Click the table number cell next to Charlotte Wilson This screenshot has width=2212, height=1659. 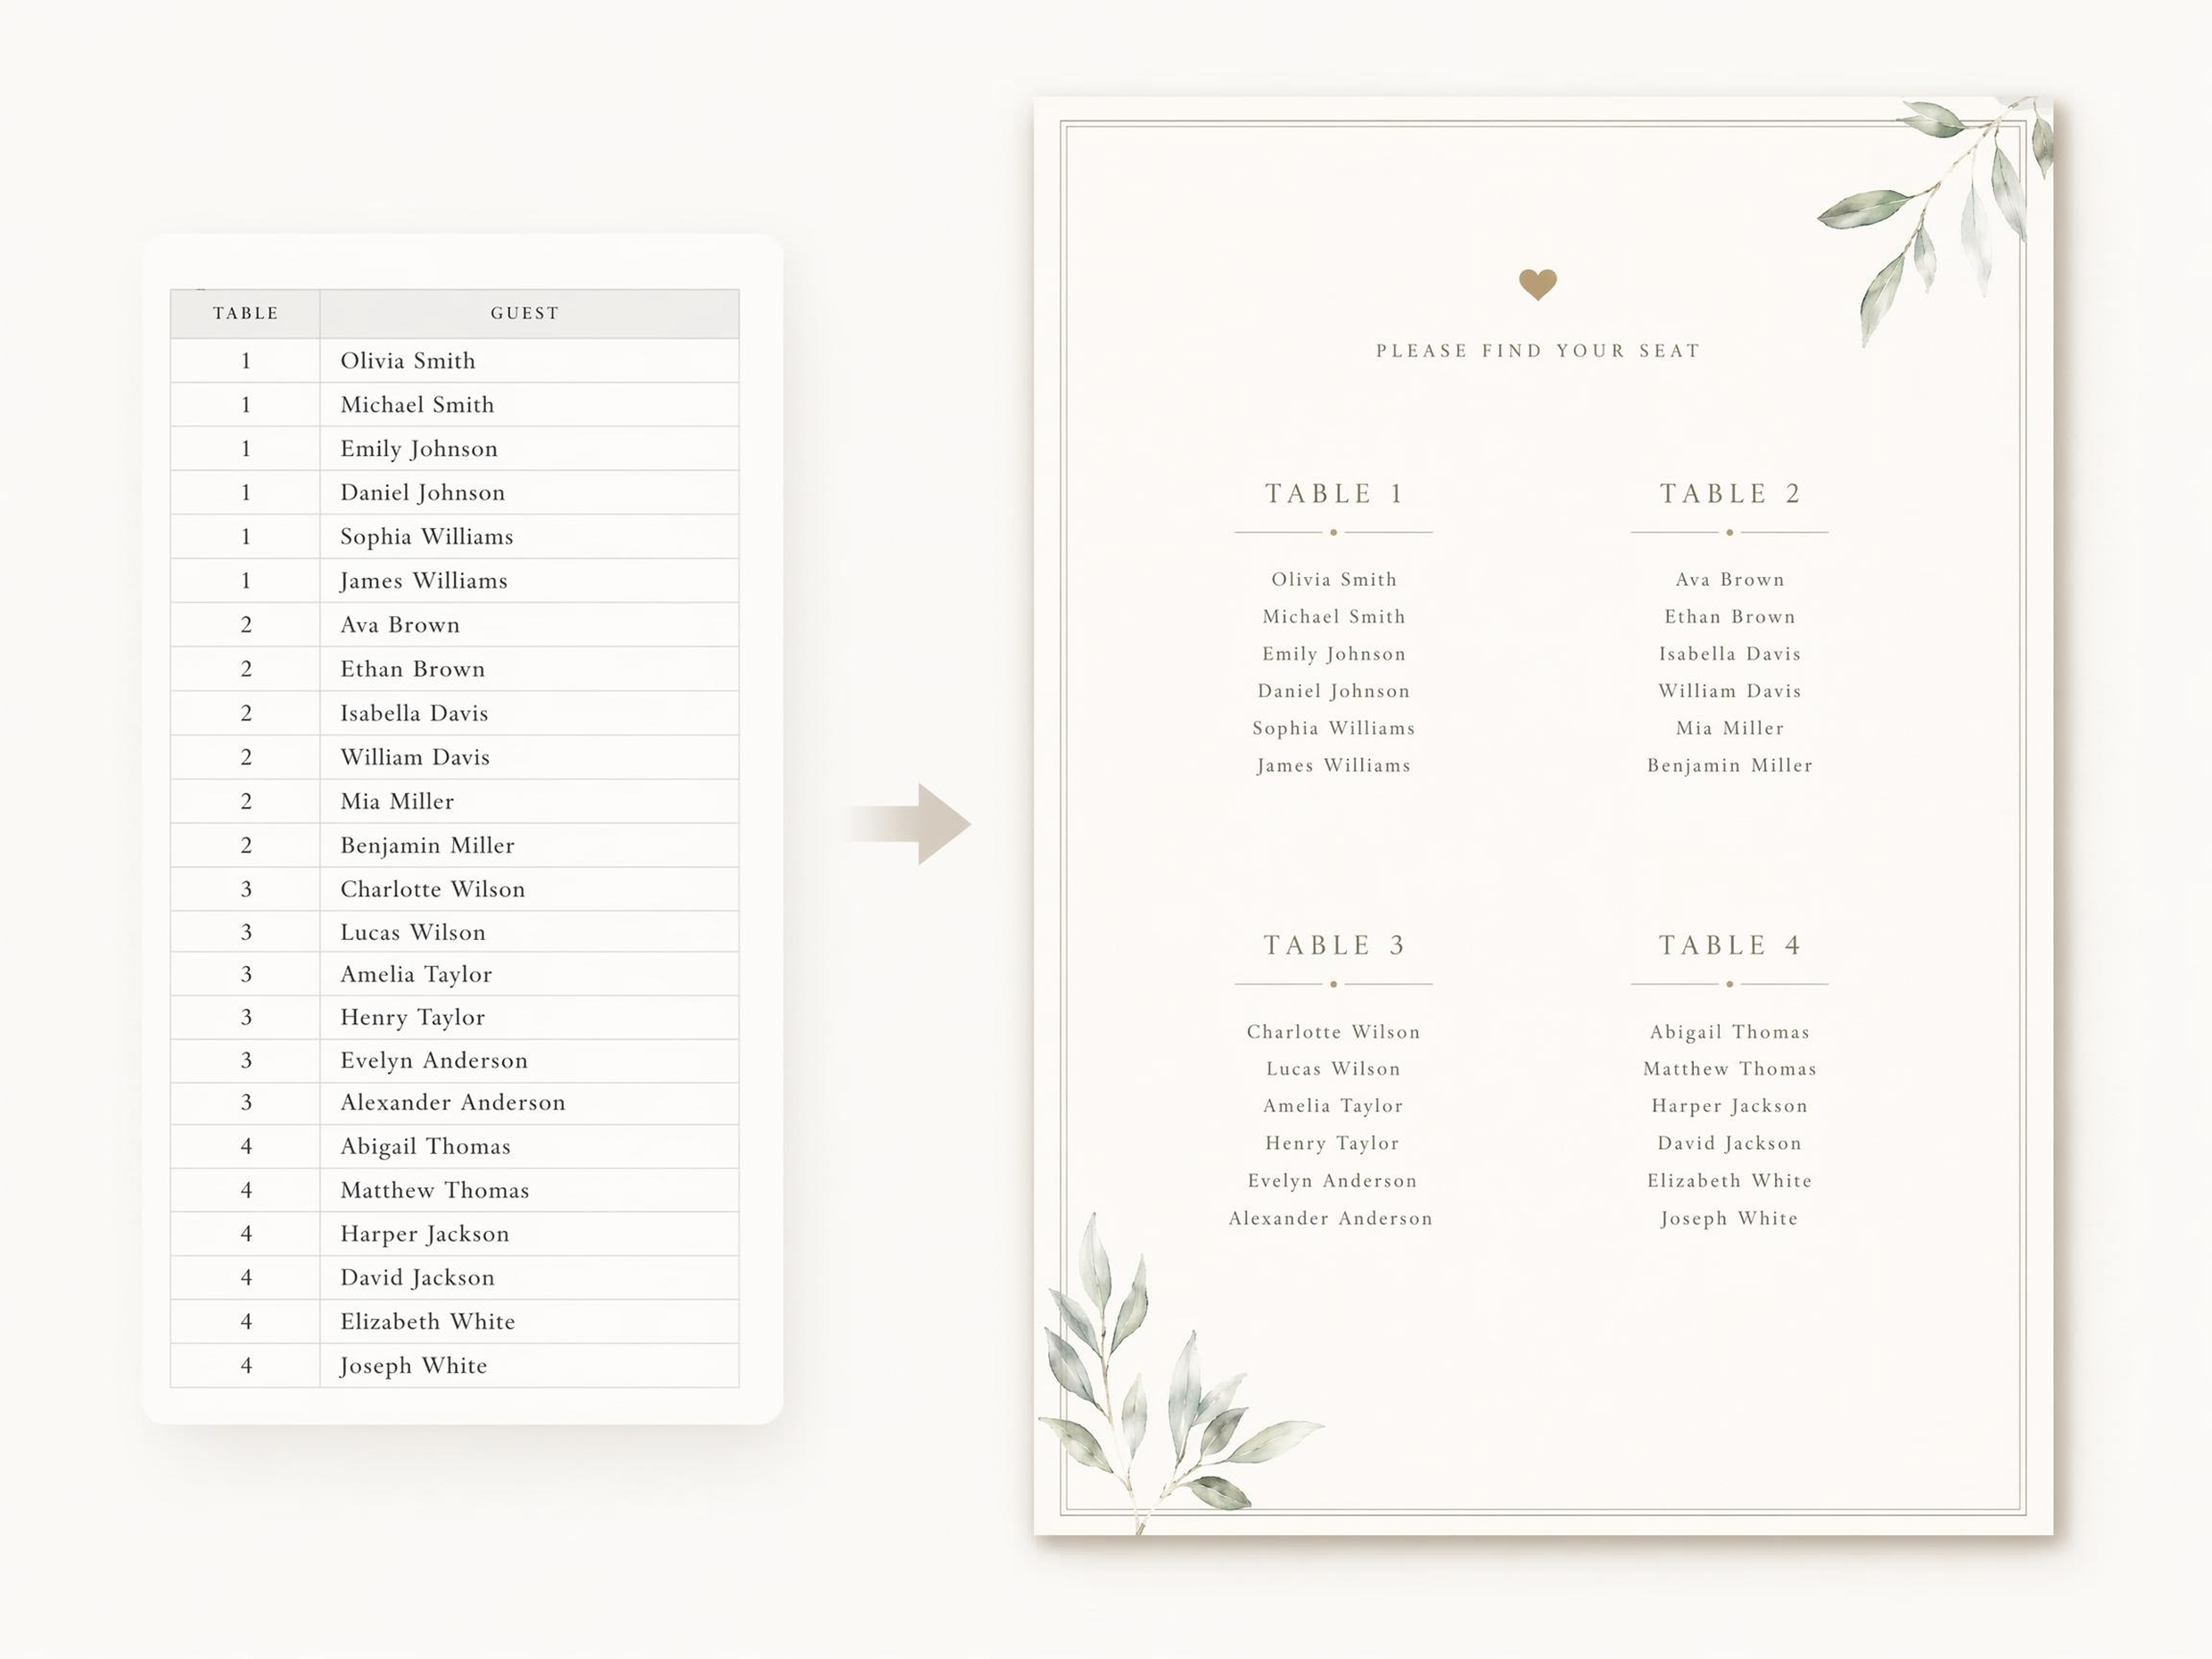245,888
